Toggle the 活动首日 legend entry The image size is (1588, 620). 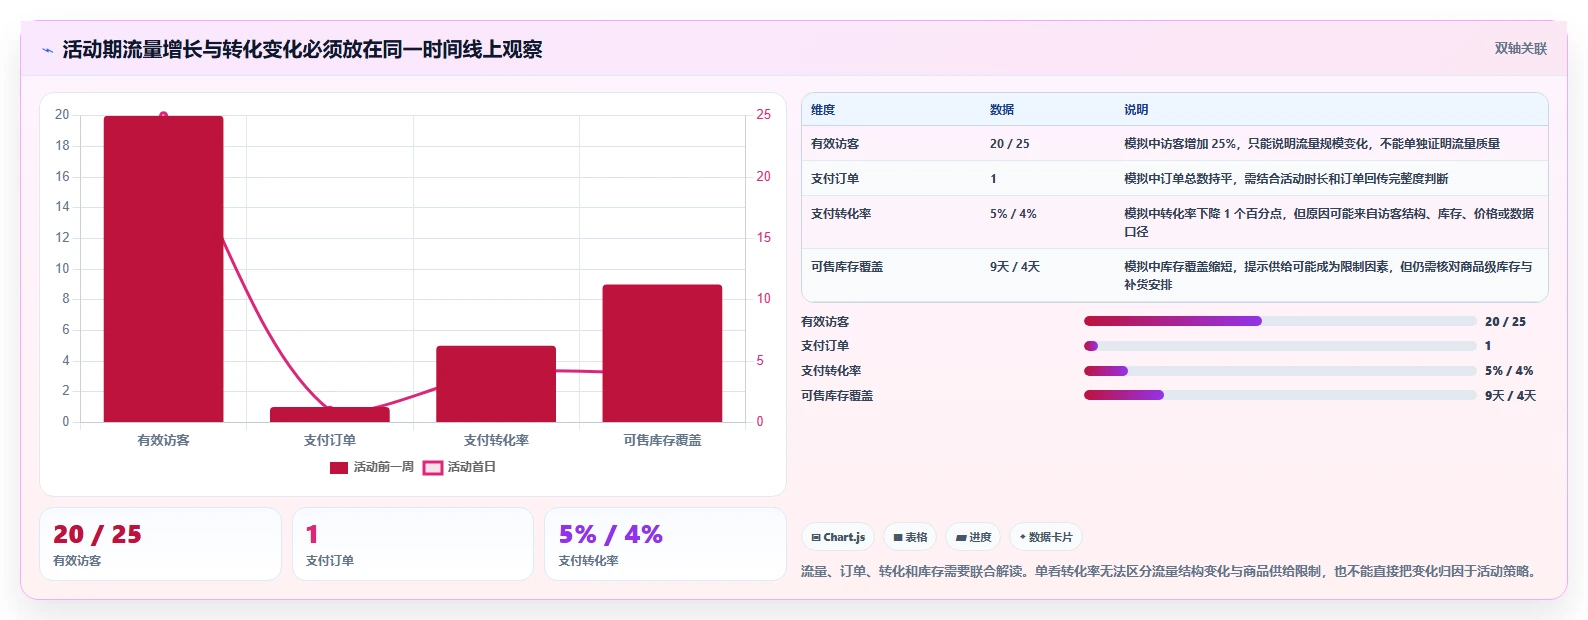tap(459, 467)
